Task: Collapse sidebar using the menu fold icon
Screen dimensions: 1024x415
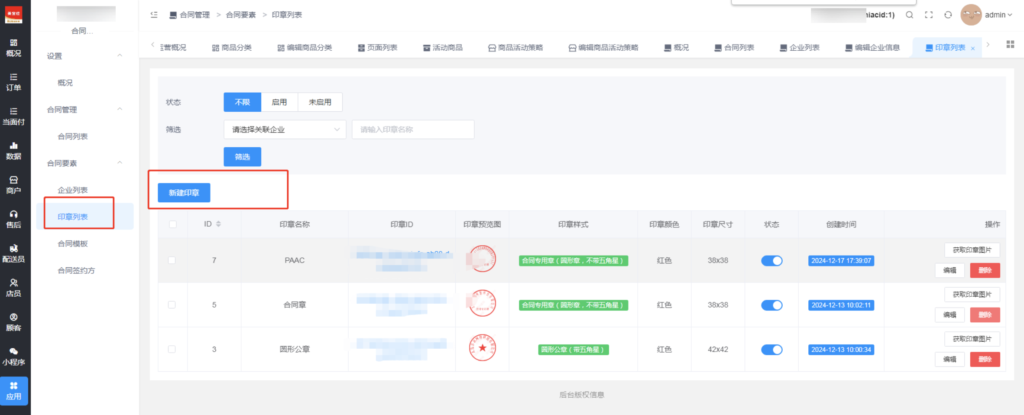Action: pos(153,15)
